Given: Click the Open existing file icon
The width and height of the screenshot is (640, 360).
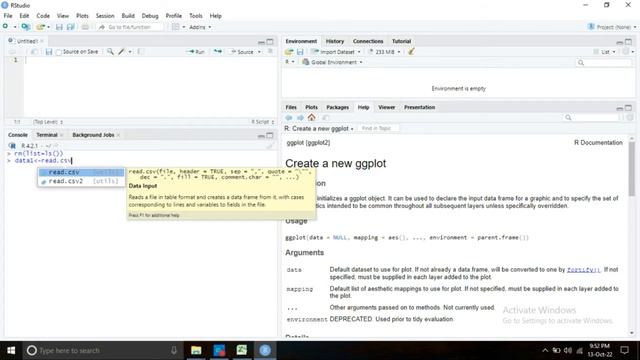Looking at the screenshot, I should coord(40,27).
